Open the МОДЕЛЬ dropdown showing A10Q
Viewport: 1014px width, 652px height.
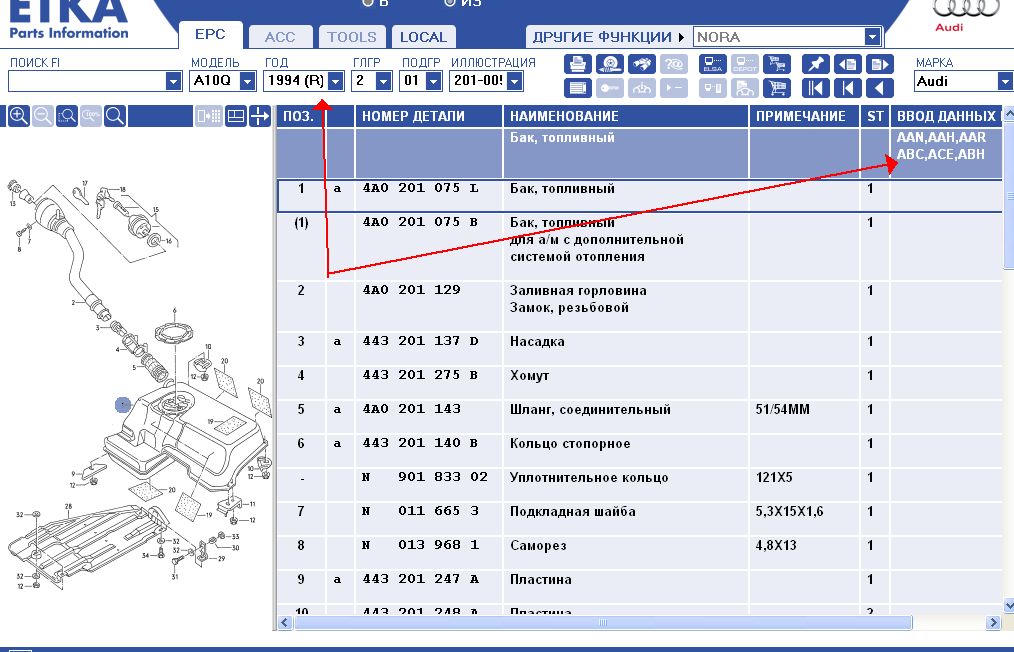click(x=248, y=82)
